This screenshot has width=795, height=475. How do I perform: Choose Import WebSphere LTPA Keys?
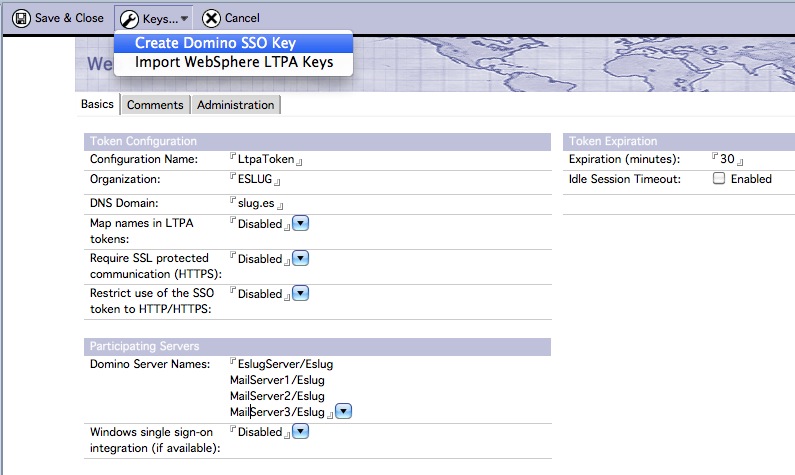point(233,62)
